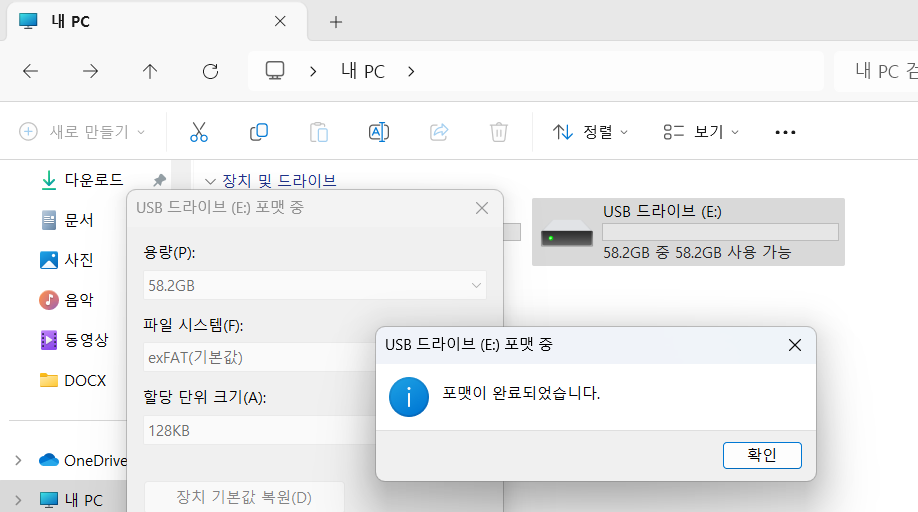Close the 내 PC tab
Viewport: 918px width, 512px height.
[x=280, y=21]
